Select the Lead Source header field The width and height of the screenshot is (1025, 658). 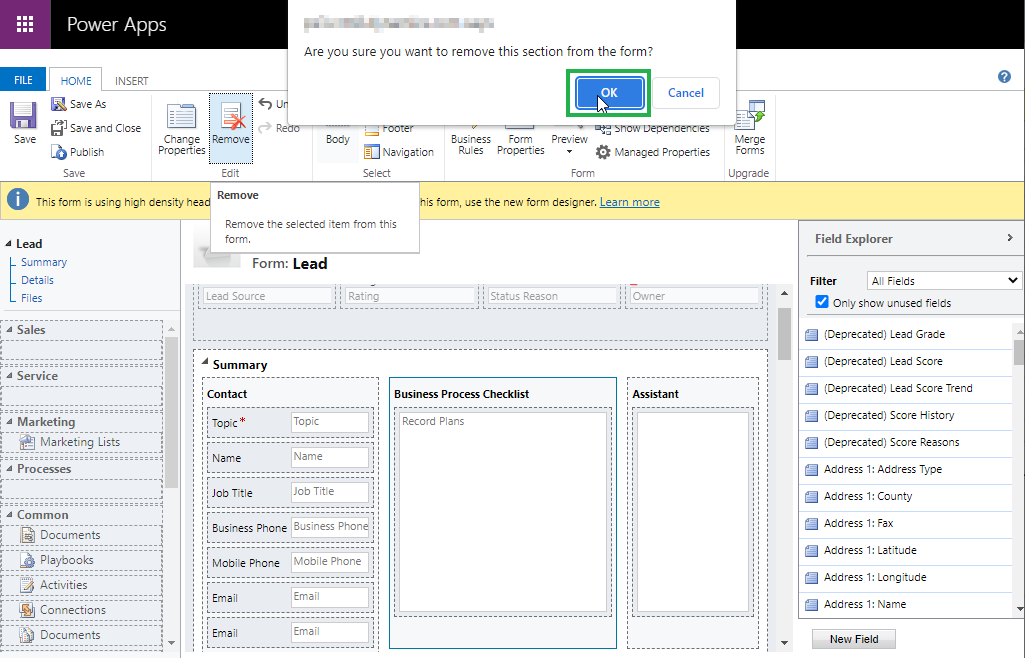[267, 296]
